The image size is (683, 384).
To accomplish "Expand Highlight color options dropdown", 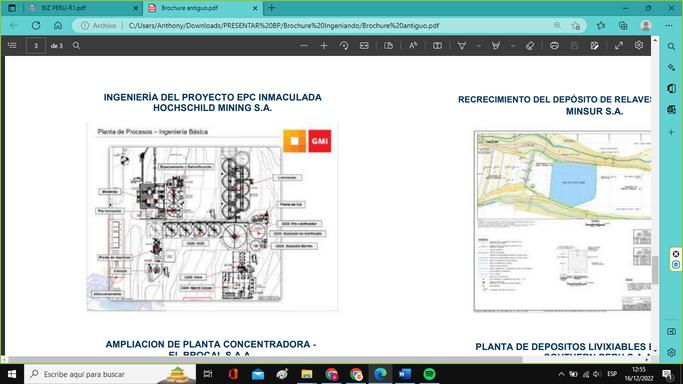I will click(513, 46).
